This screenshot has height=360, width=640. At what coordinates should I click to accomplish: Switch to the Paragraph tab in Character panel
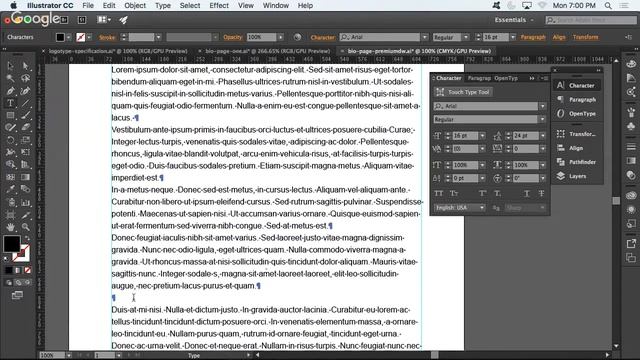tap(479, 78)
